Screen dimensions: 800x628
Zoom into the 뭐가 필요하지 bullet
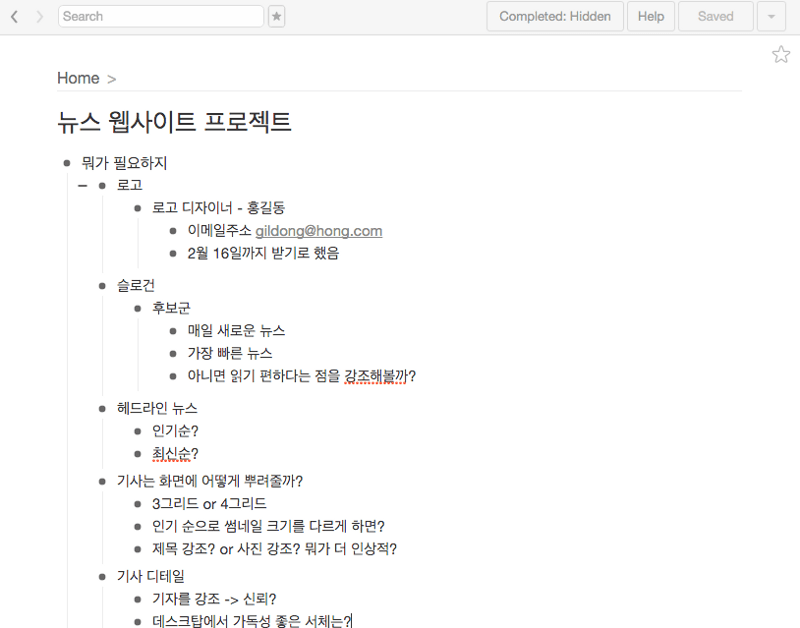67,163
